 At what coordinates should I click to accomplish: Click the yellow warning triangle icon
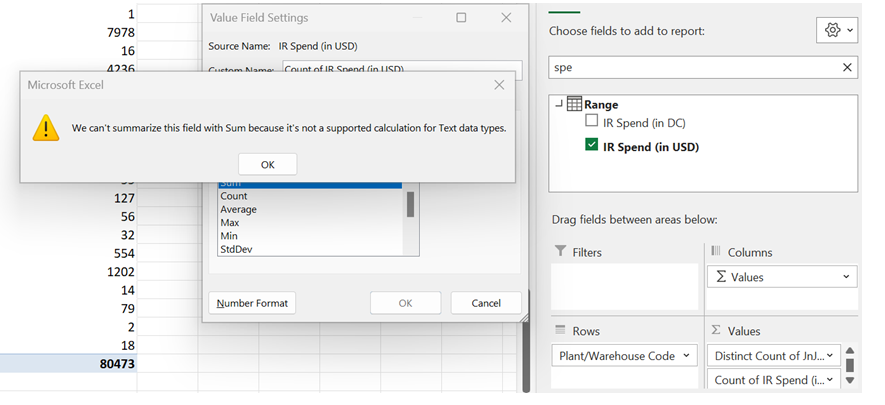46,127
